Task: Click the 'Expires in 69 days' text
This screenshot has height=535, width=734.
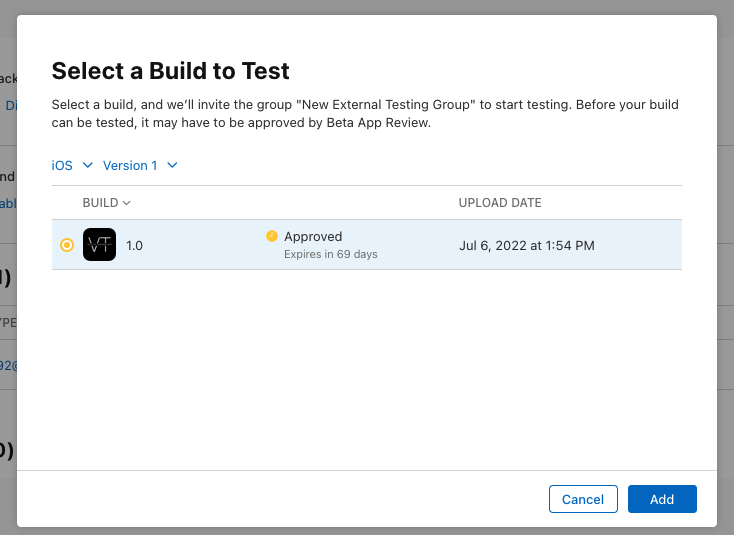Action: tap(330, 254)
